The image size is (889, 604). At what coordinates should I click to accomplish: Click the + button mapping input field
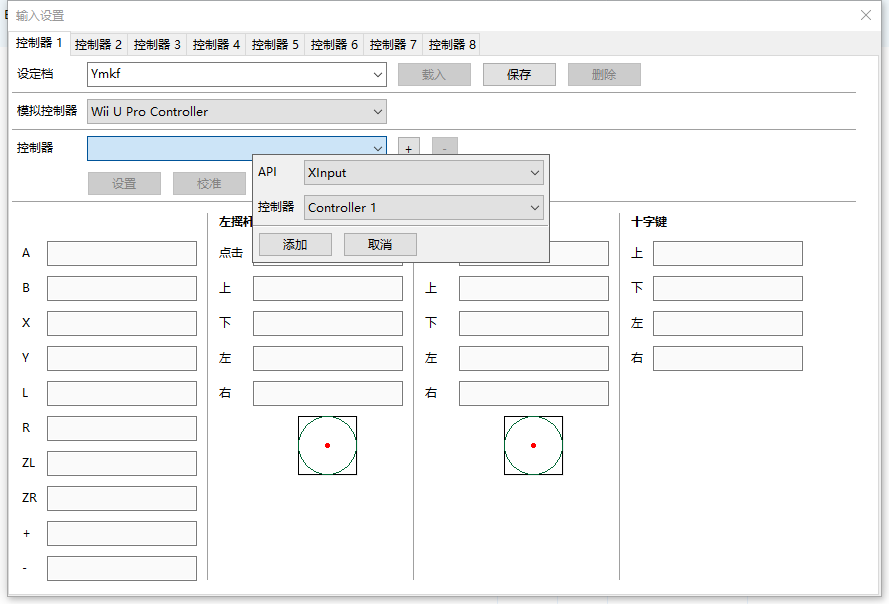122,534
